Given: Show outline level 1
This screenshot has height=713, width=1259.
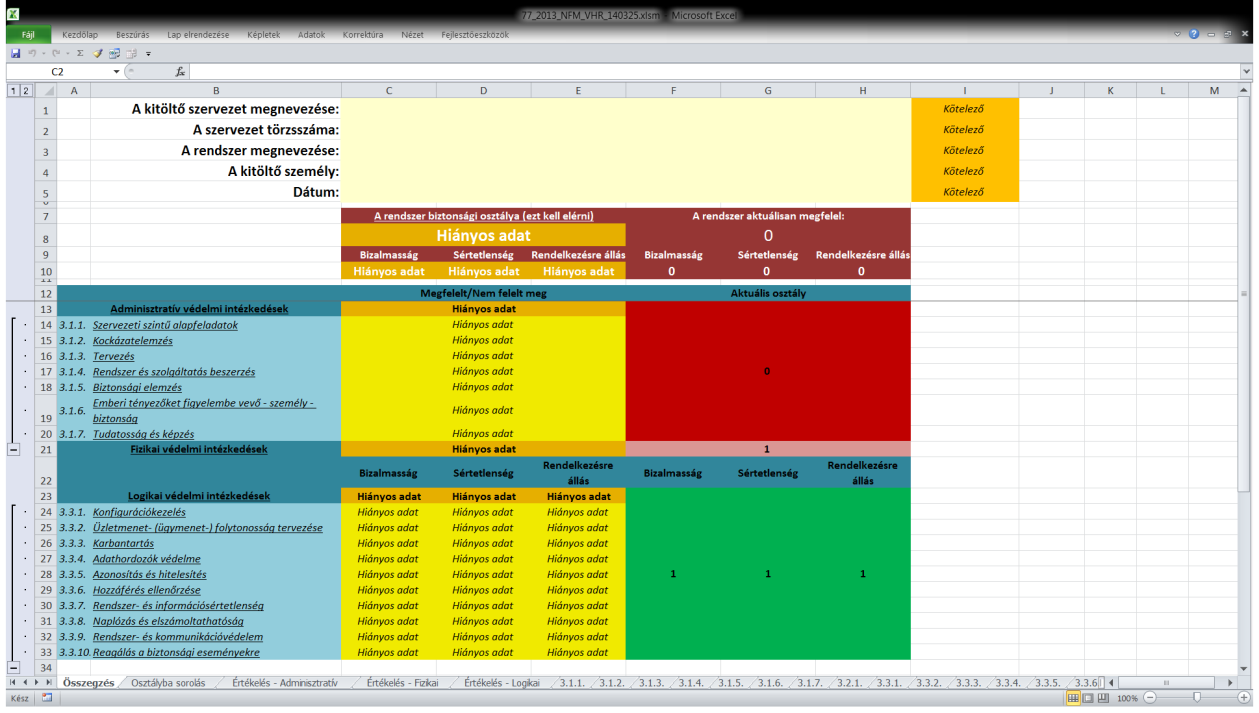Looking at the screenshot, I should (x=11, y=91).
